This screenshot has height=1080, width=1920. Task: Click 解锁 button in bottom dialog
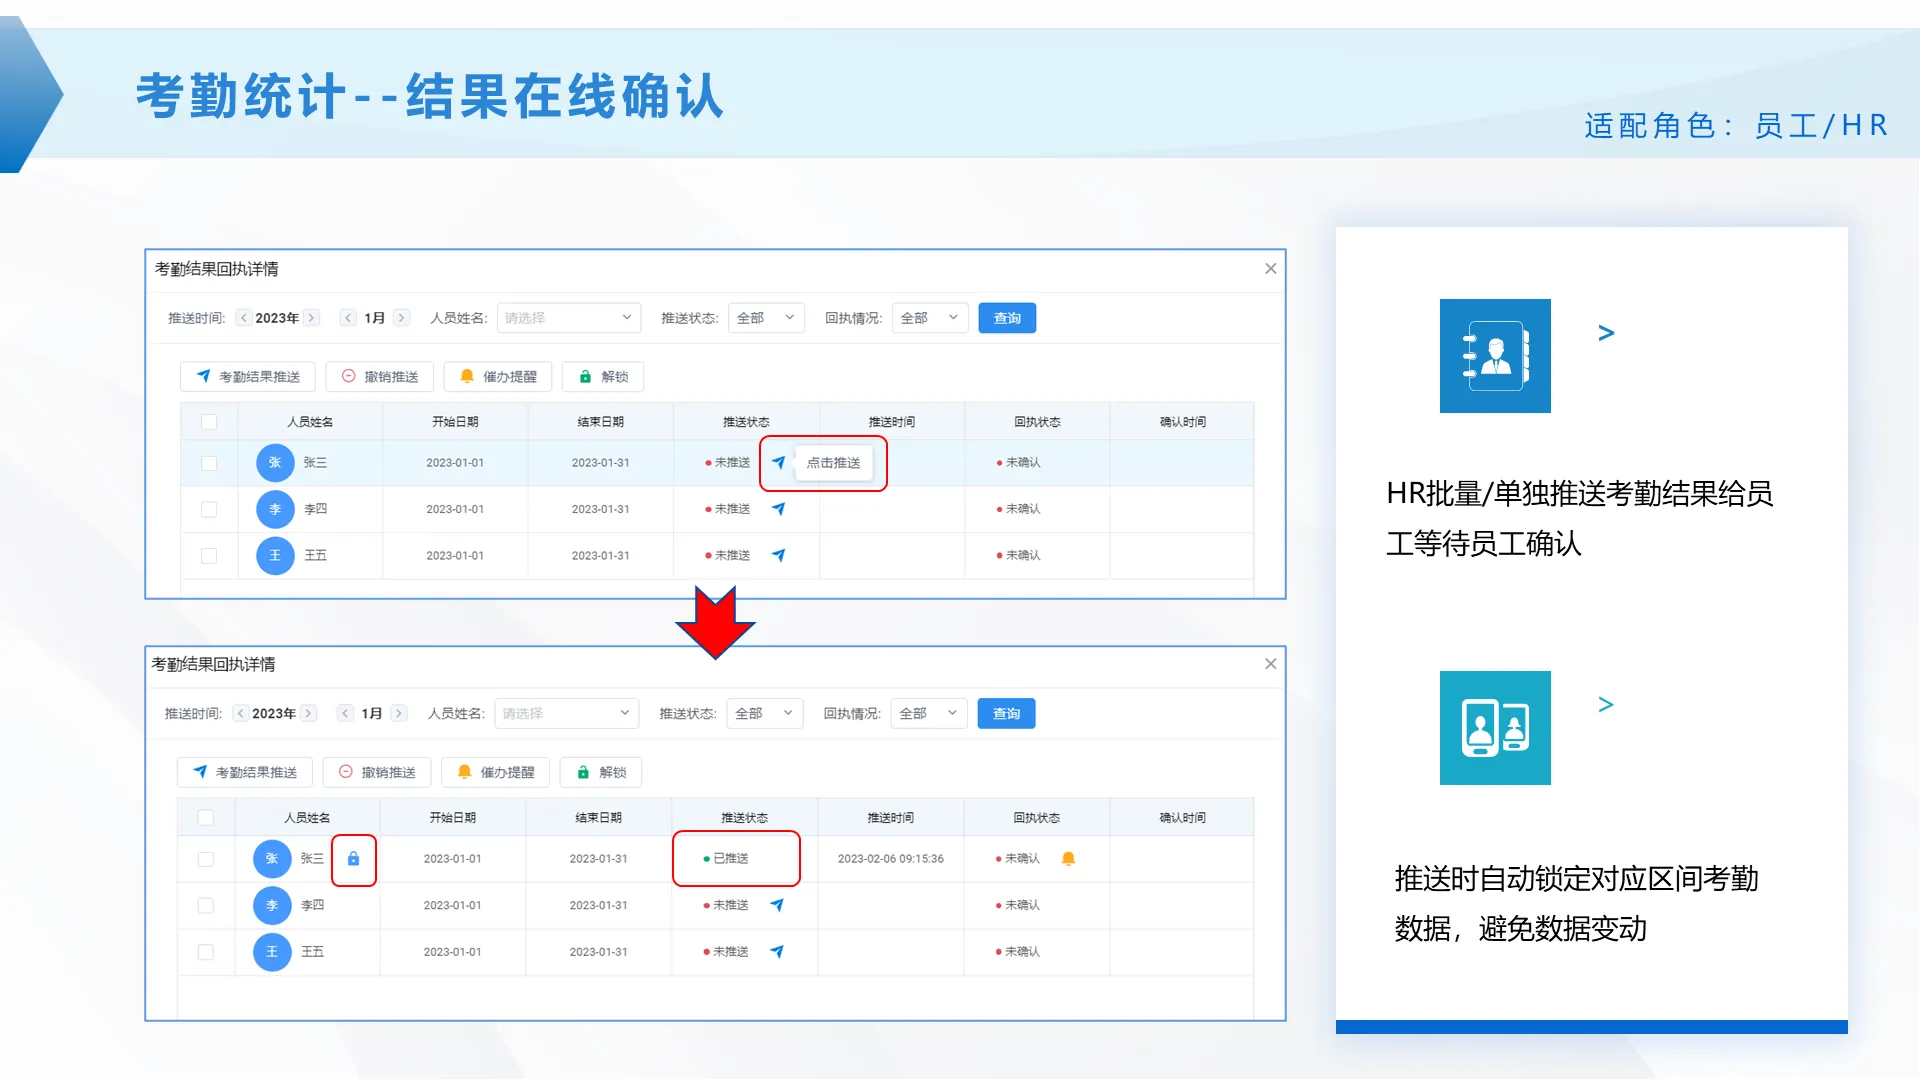click(601, 772)
